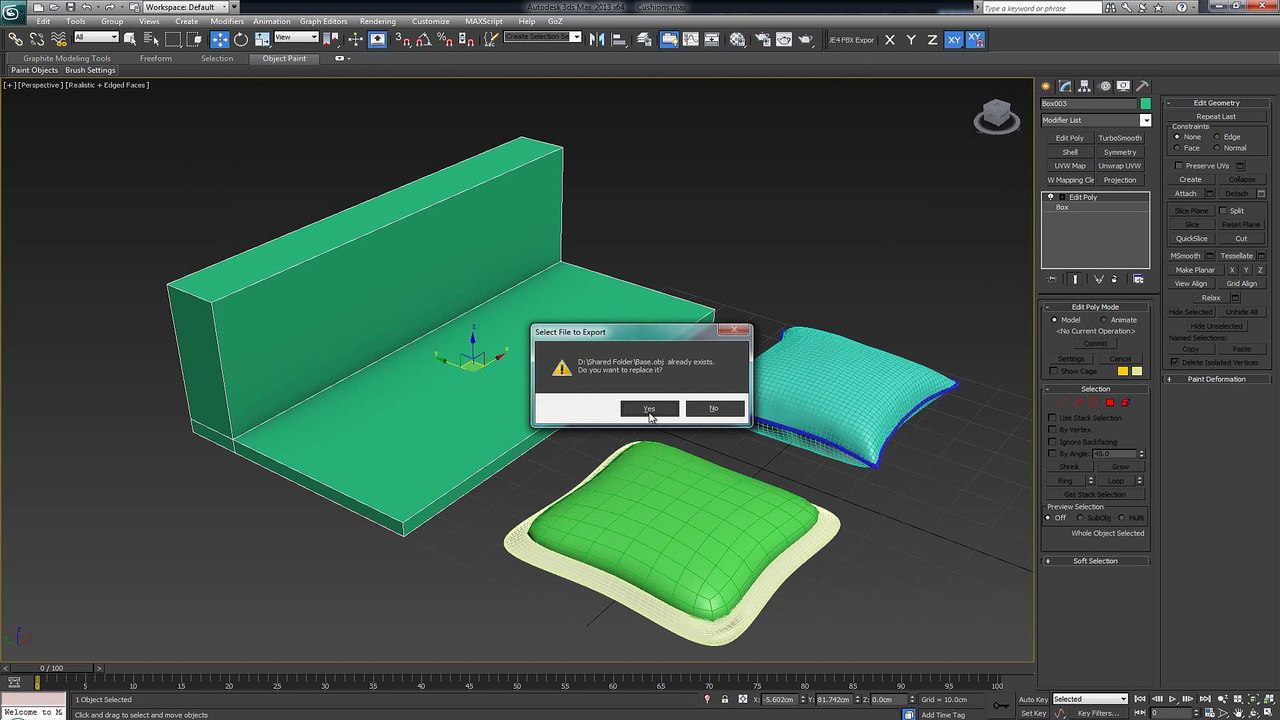Image resolution: width=1280 pixels, height=720 pixels.
Task: Open the Hierarchy command panel tab
Action: [1084, 86]
